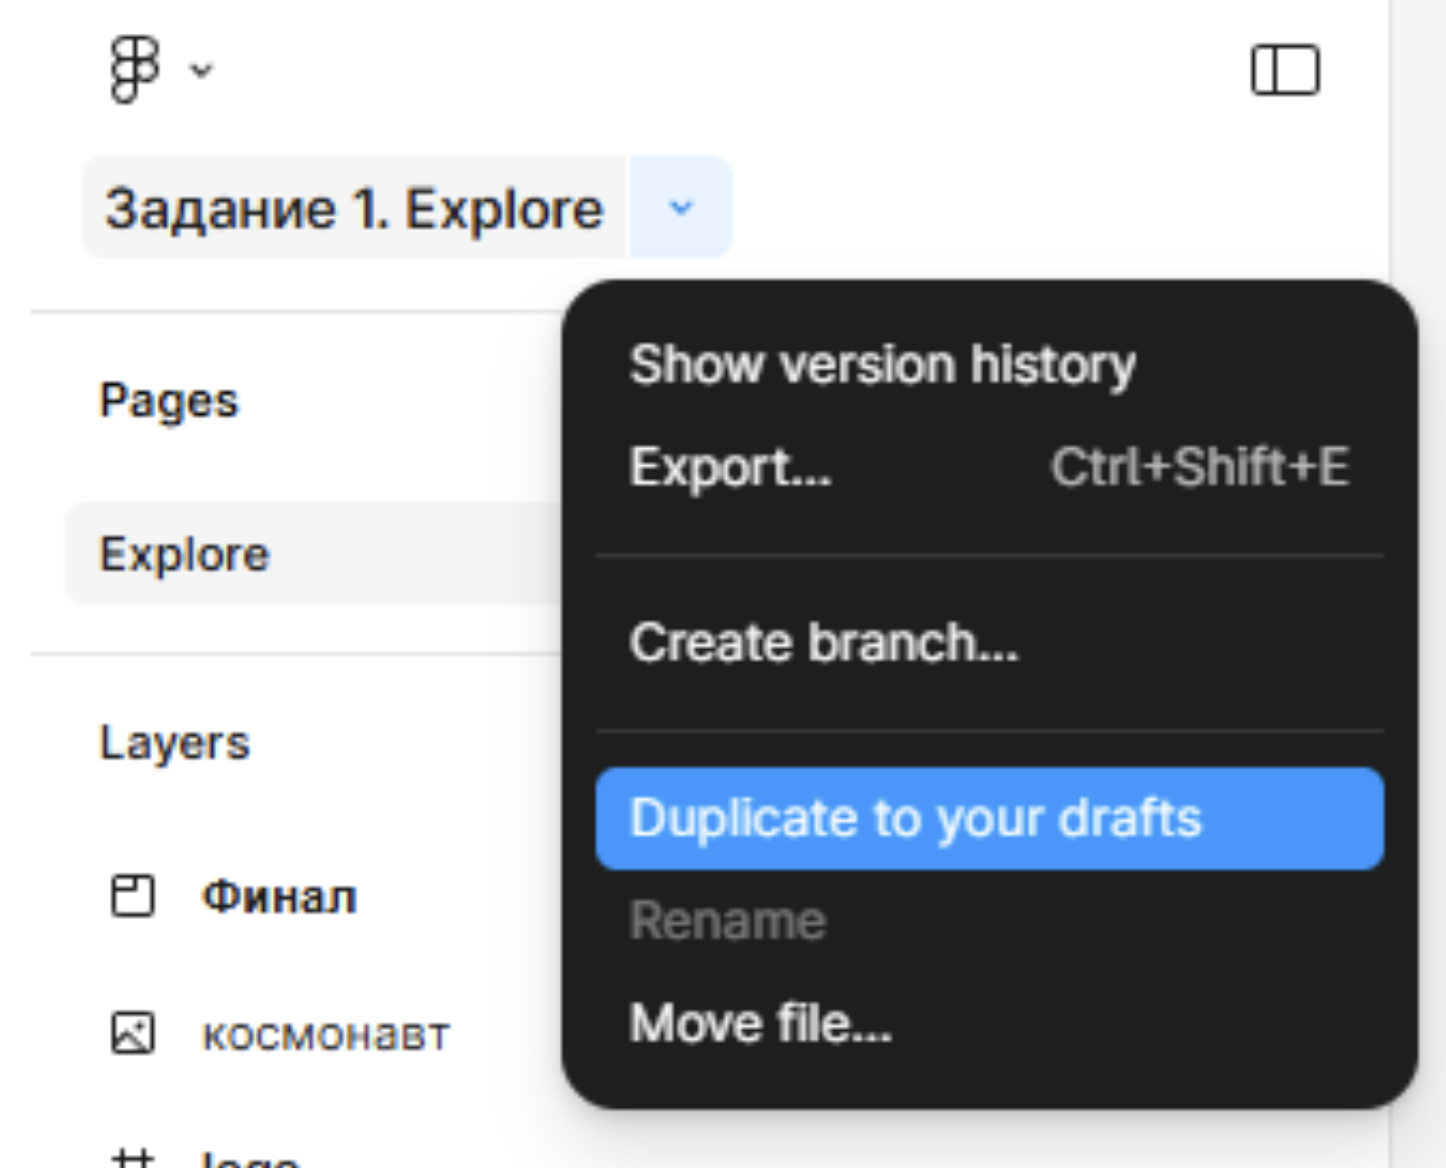Click the frame icon of logo layer
The height and width of the screenshot is (1168, 1446).
132,1160
